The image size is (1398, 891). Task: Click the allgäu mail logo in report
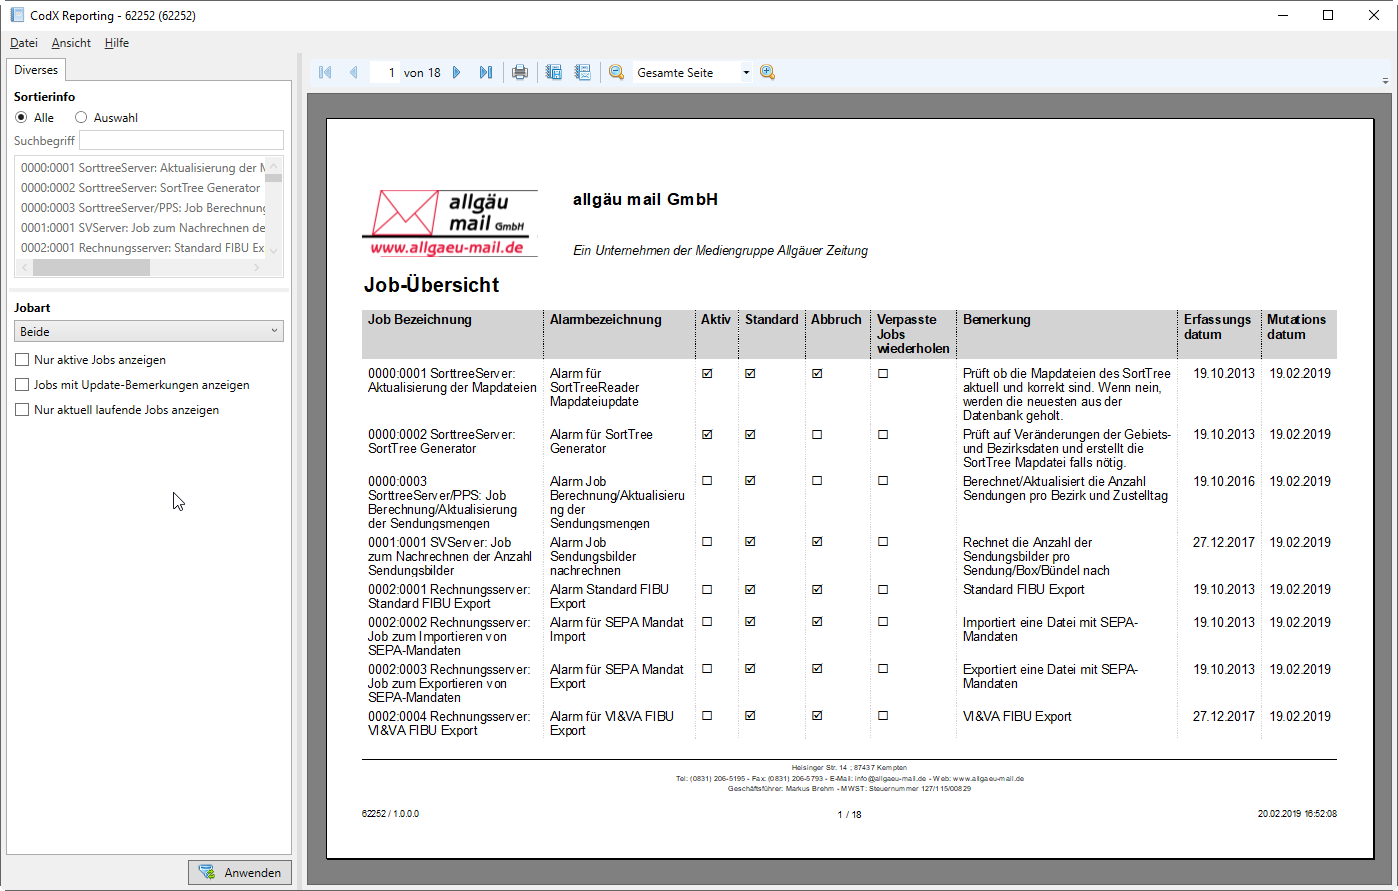point(450,224)
